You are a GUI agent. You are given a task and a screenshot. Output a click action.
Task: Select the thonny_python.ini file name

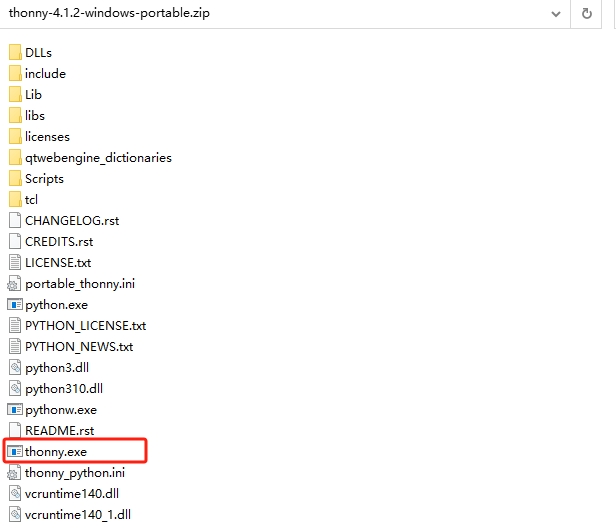coord(75,473)
